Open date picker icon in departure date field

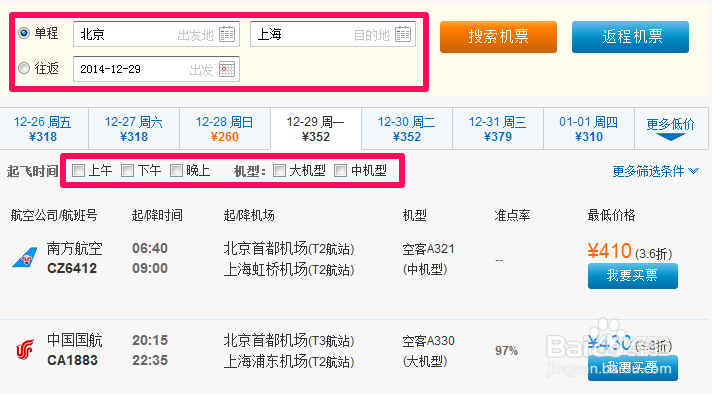227,69
